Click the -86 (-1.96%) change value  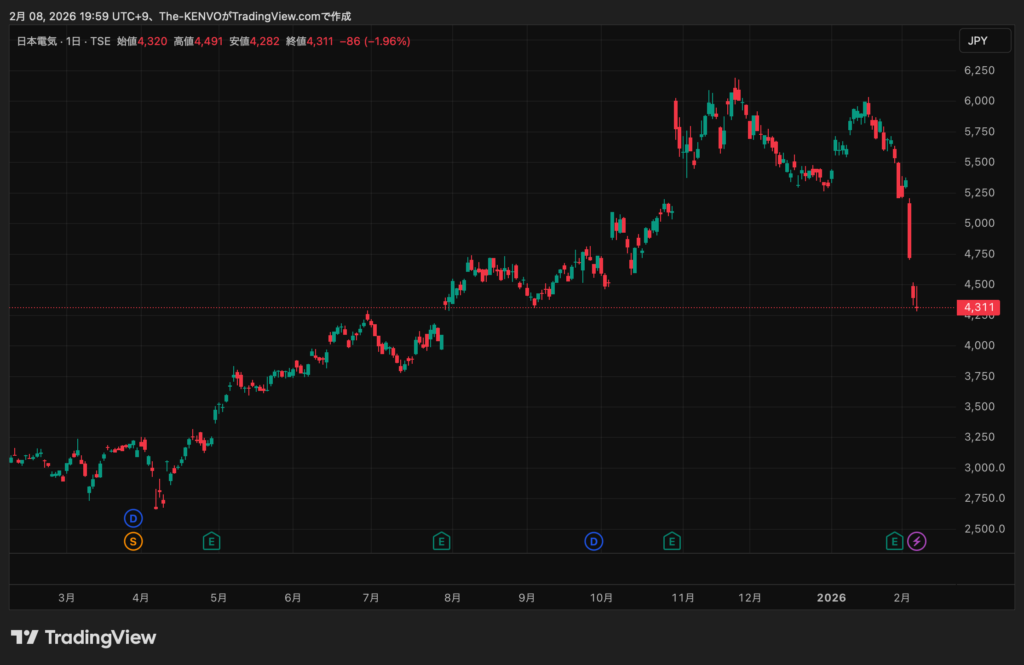374,41
